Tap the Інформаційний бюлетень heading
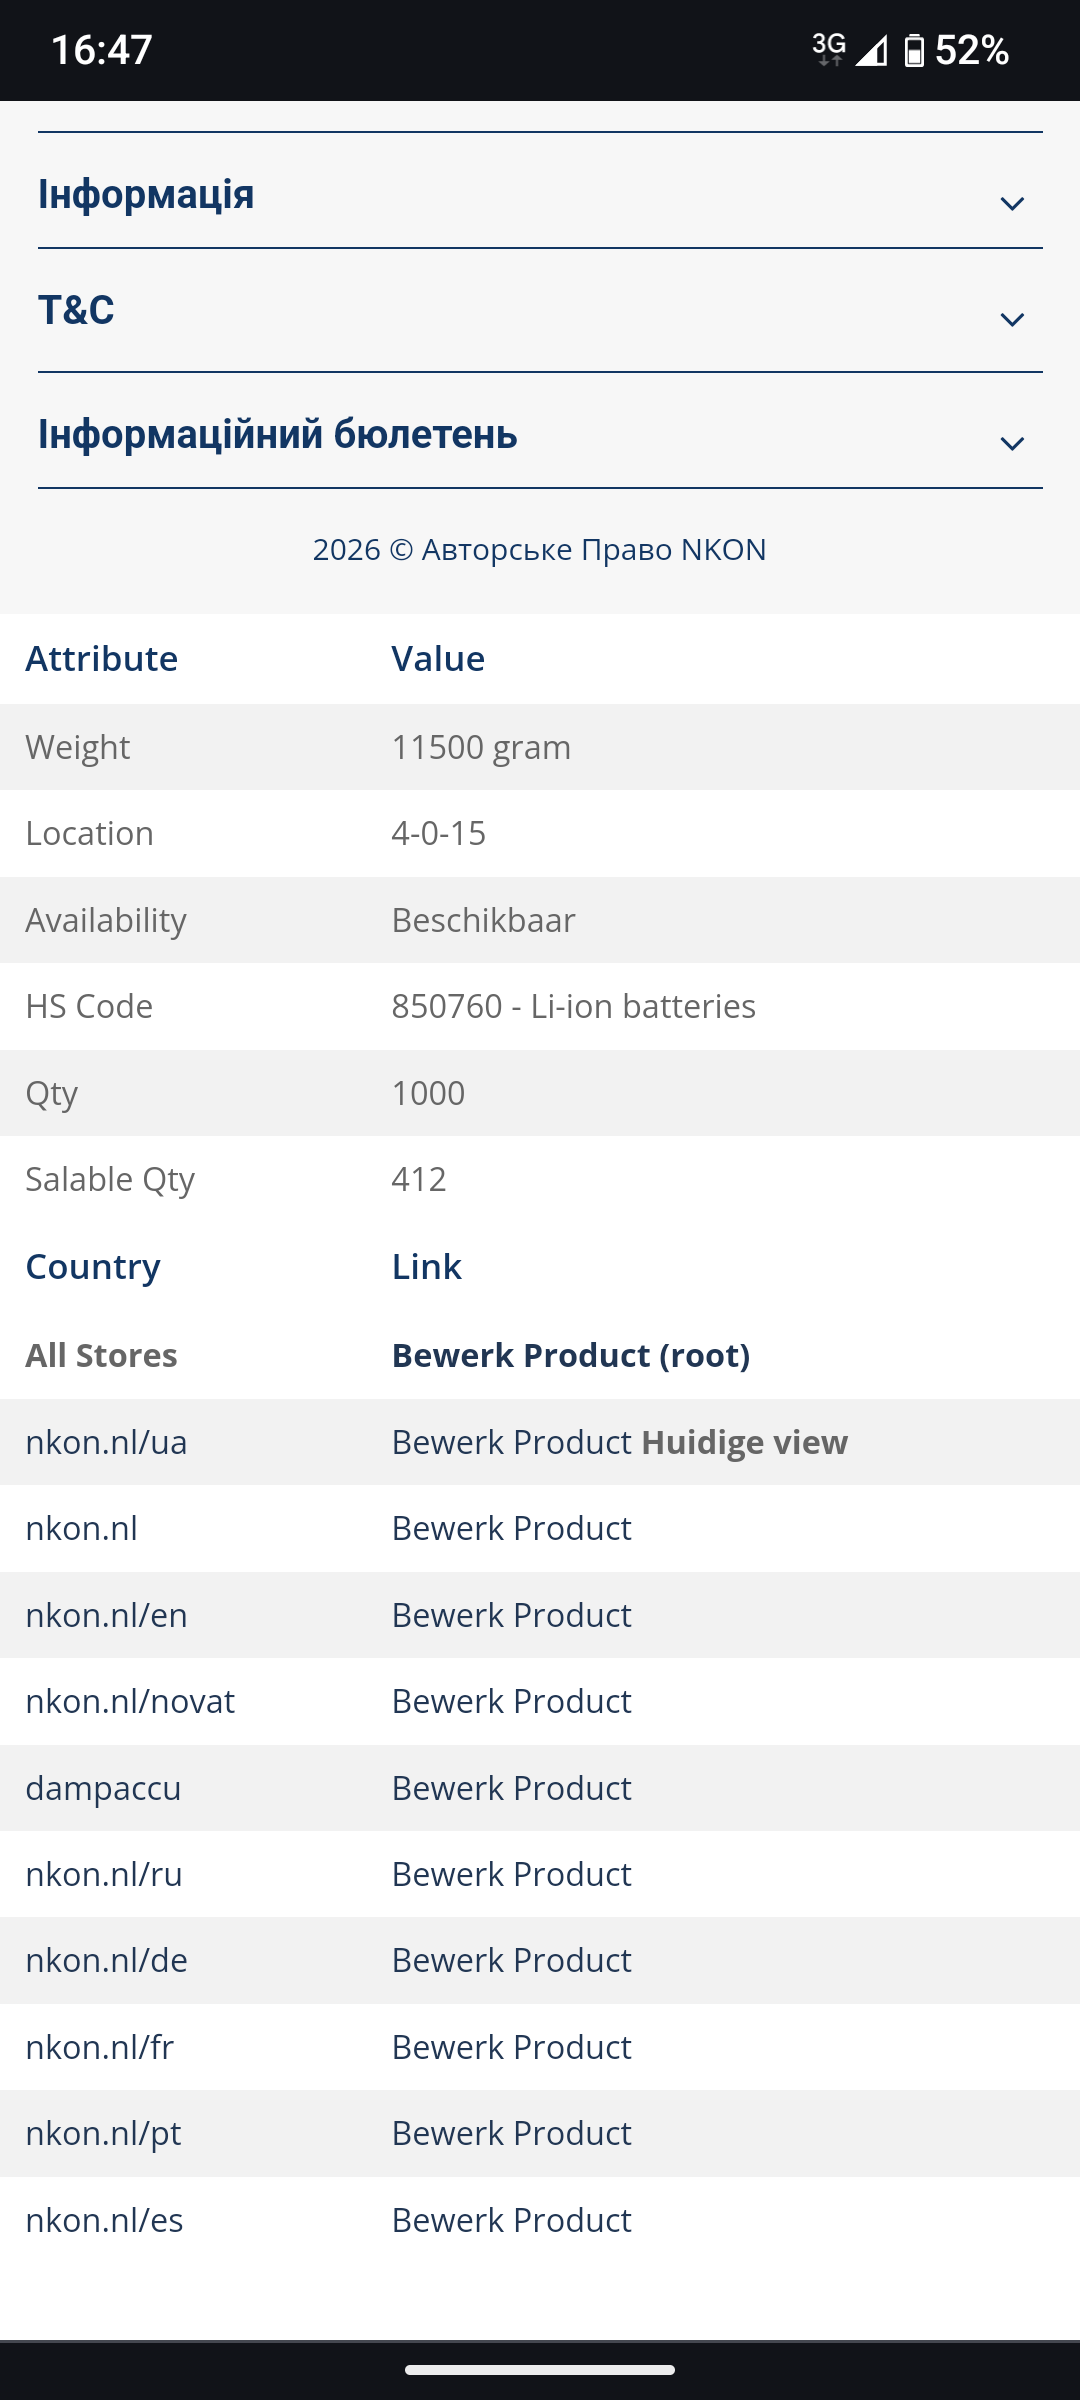Image resolution: width=1080 pixels, height=2400 pixels. pos(278,435)
